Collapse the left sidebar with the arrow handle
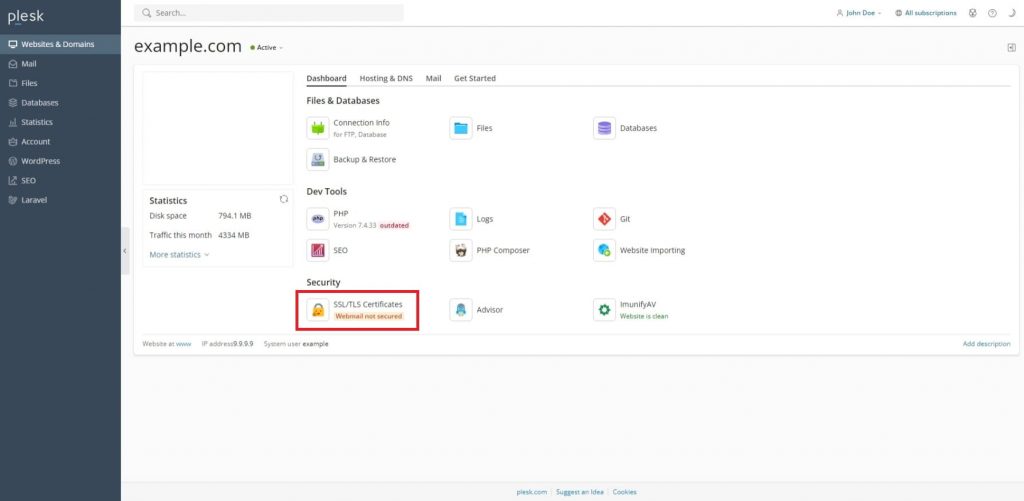 click(x=125, y=251)
